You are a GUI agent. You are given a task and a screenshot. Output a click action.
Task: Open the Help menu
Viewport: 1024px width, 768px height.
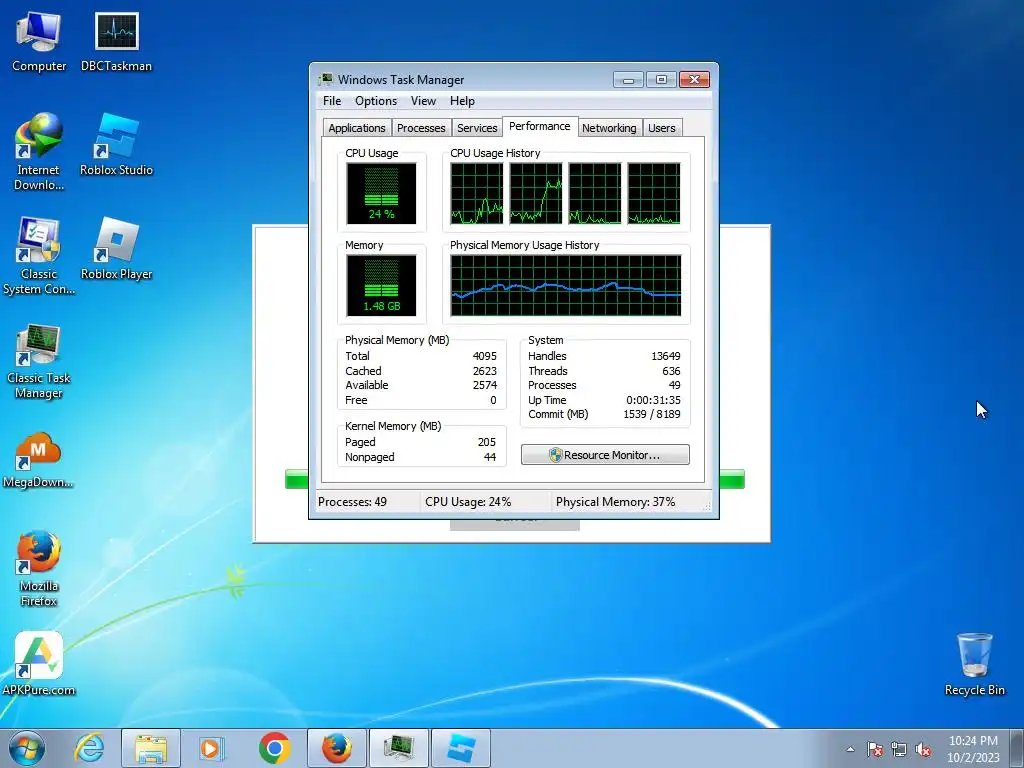point(462,101)
